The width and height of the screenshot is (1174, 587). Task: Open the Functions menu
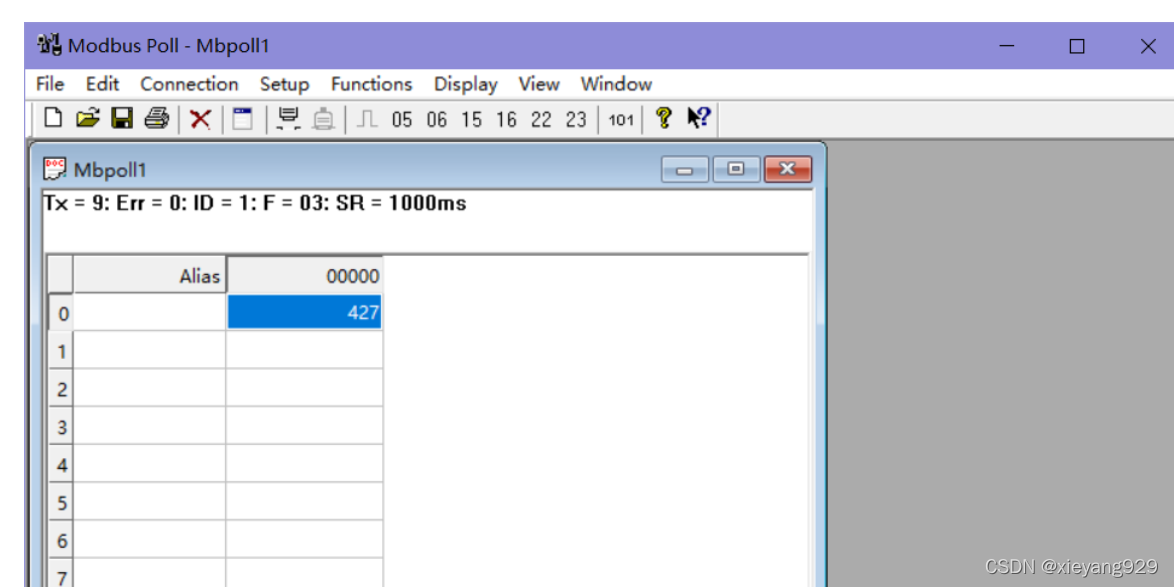tap(371, 84)
